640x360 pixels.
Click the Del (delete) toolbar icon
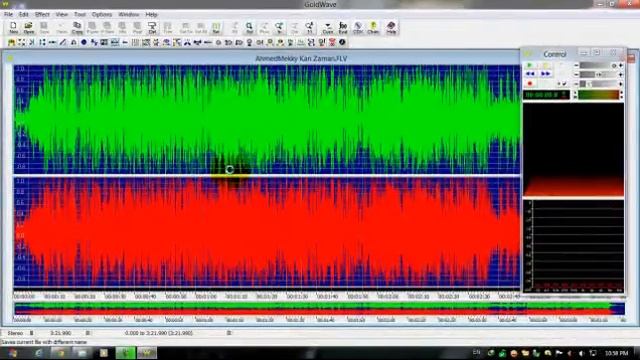(x=152, y=28)
